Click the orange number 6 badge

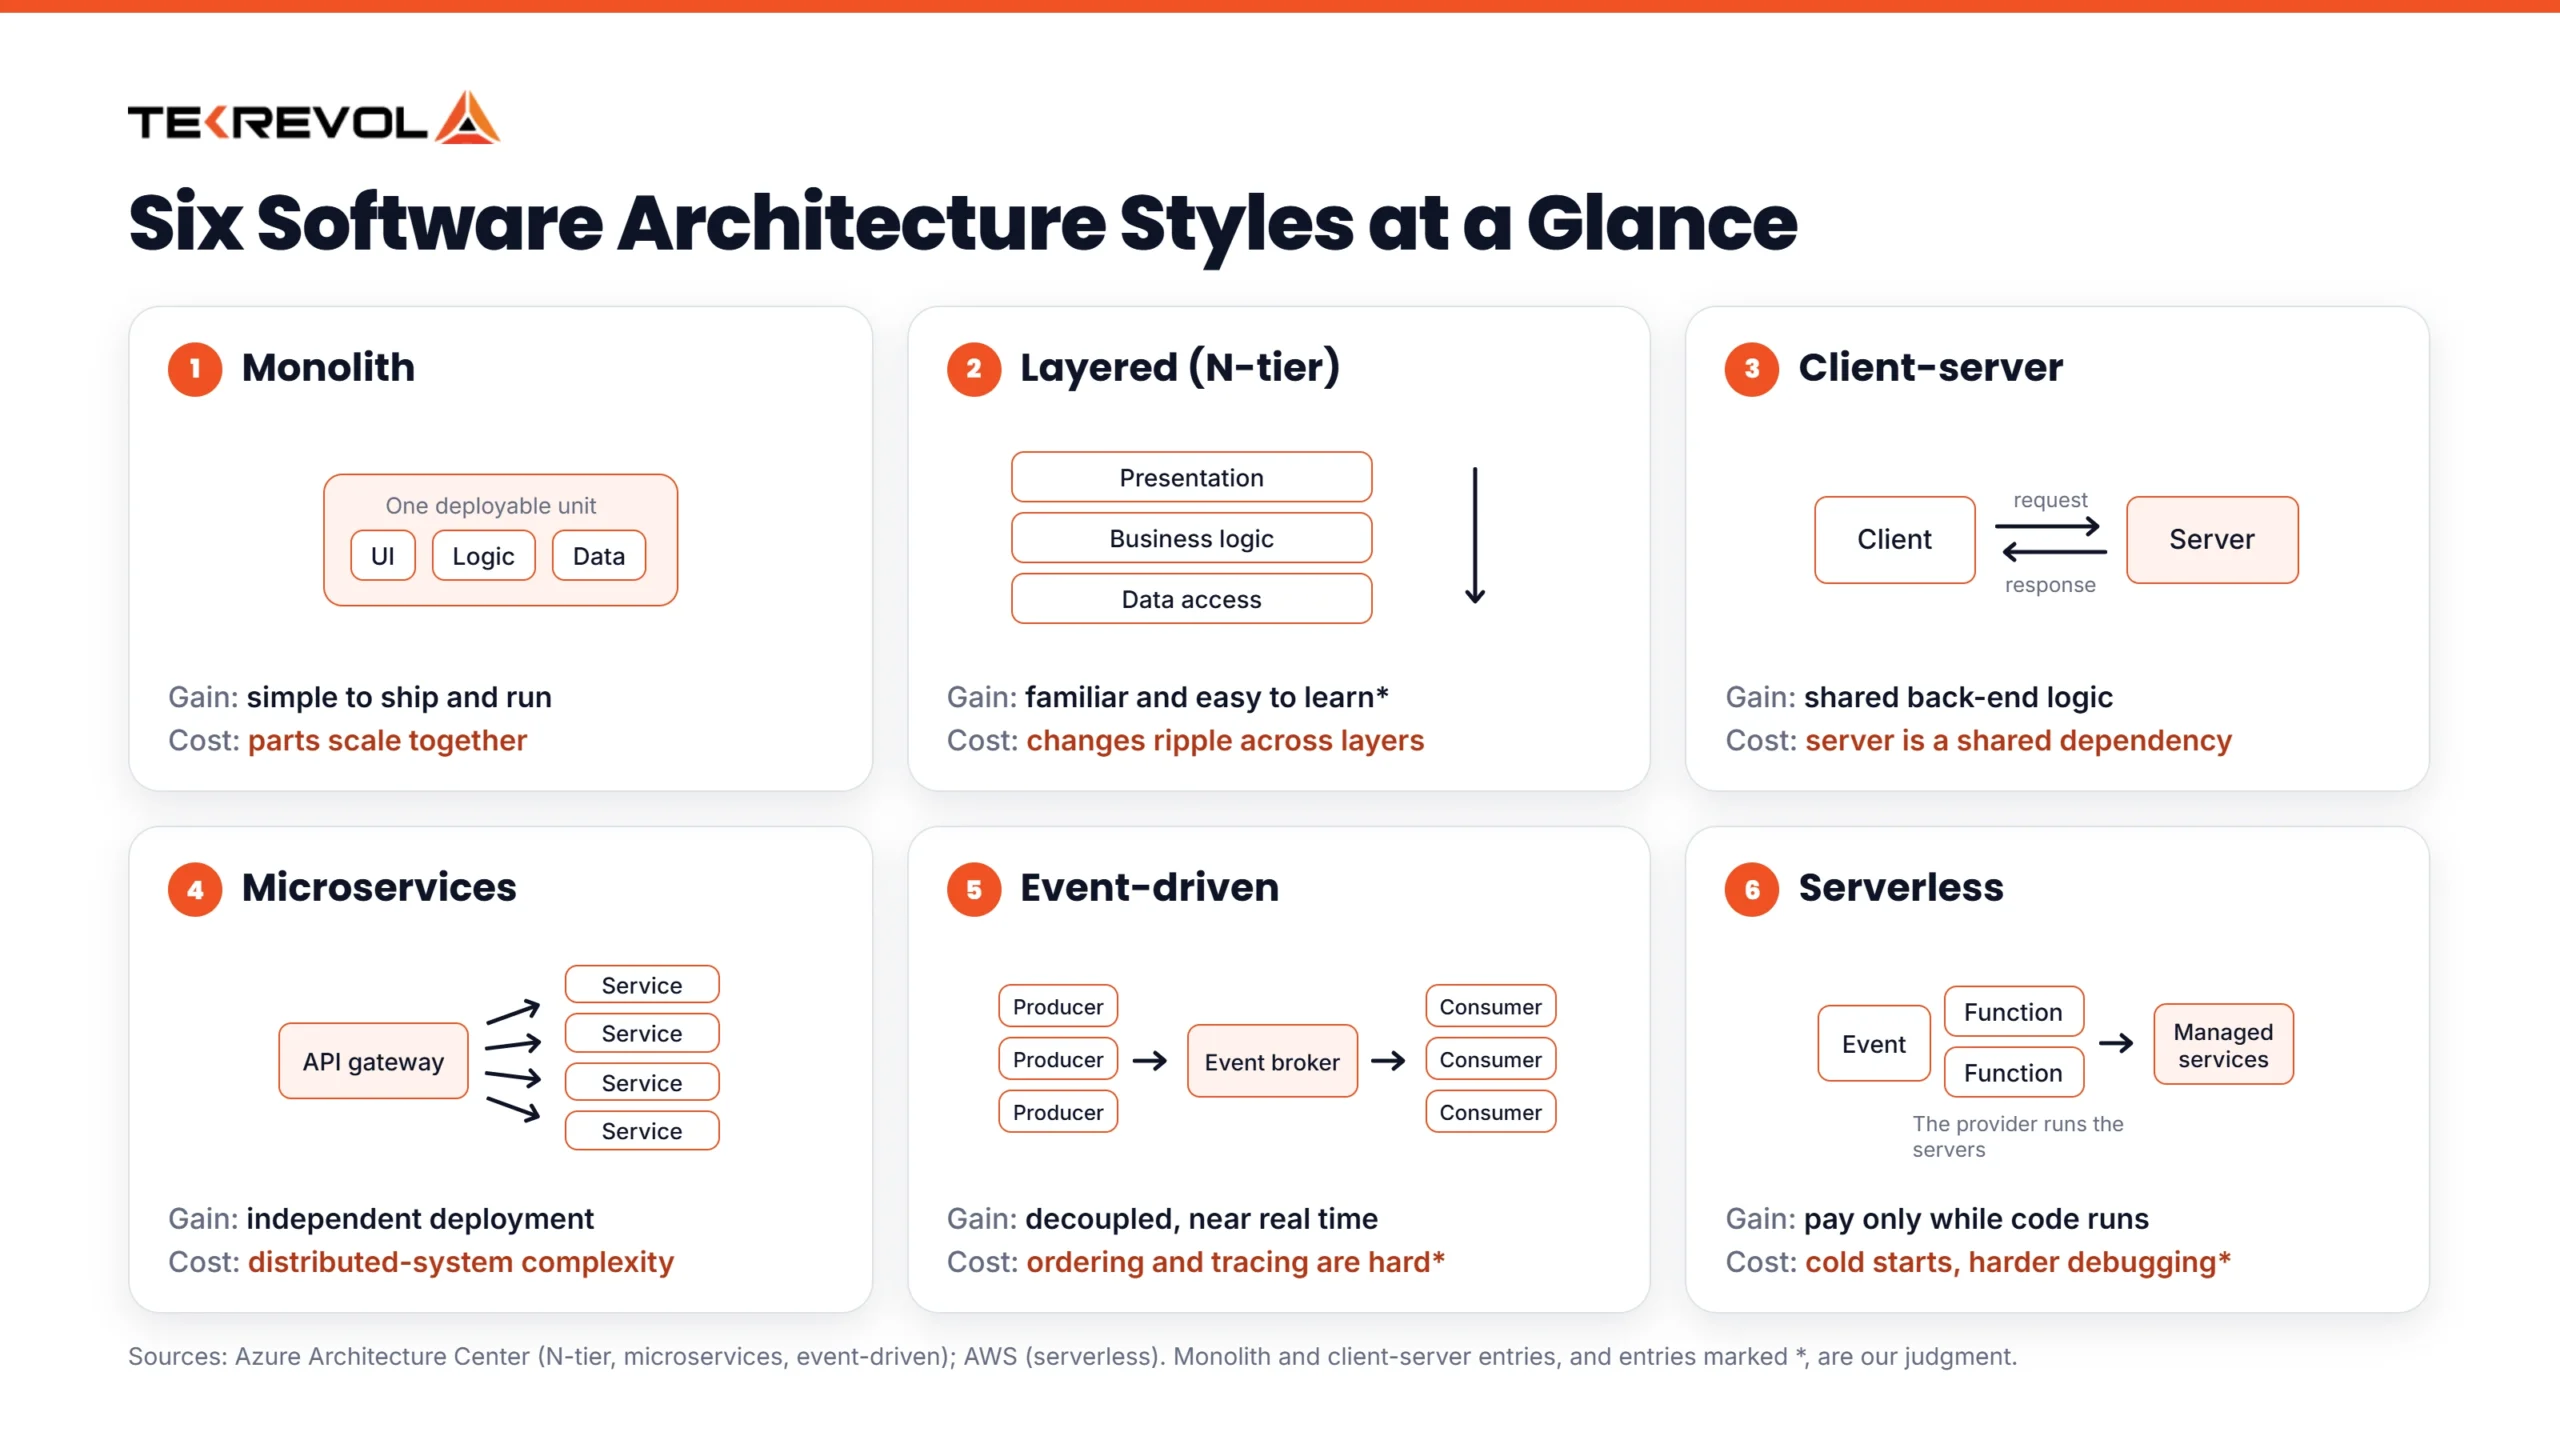(x=1752, y=889)
